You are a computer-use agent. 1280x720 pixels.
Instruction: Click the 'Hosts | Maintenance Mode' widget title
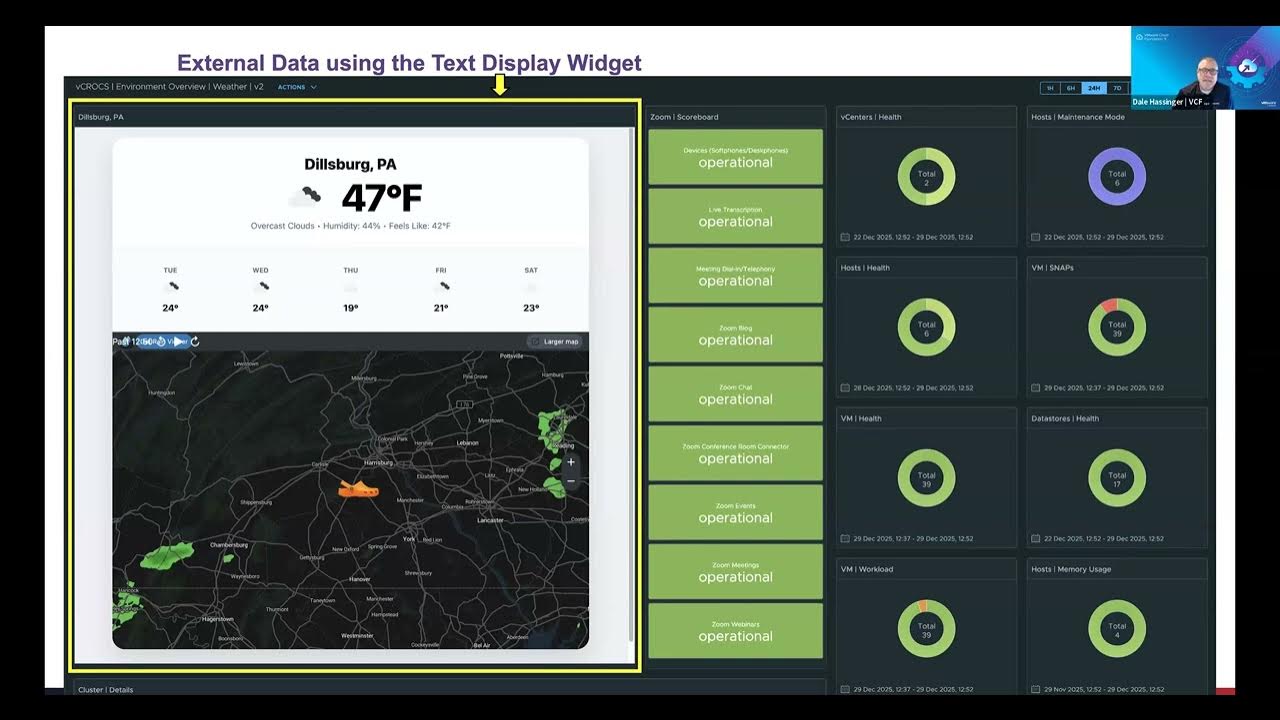click(1078, 117)
